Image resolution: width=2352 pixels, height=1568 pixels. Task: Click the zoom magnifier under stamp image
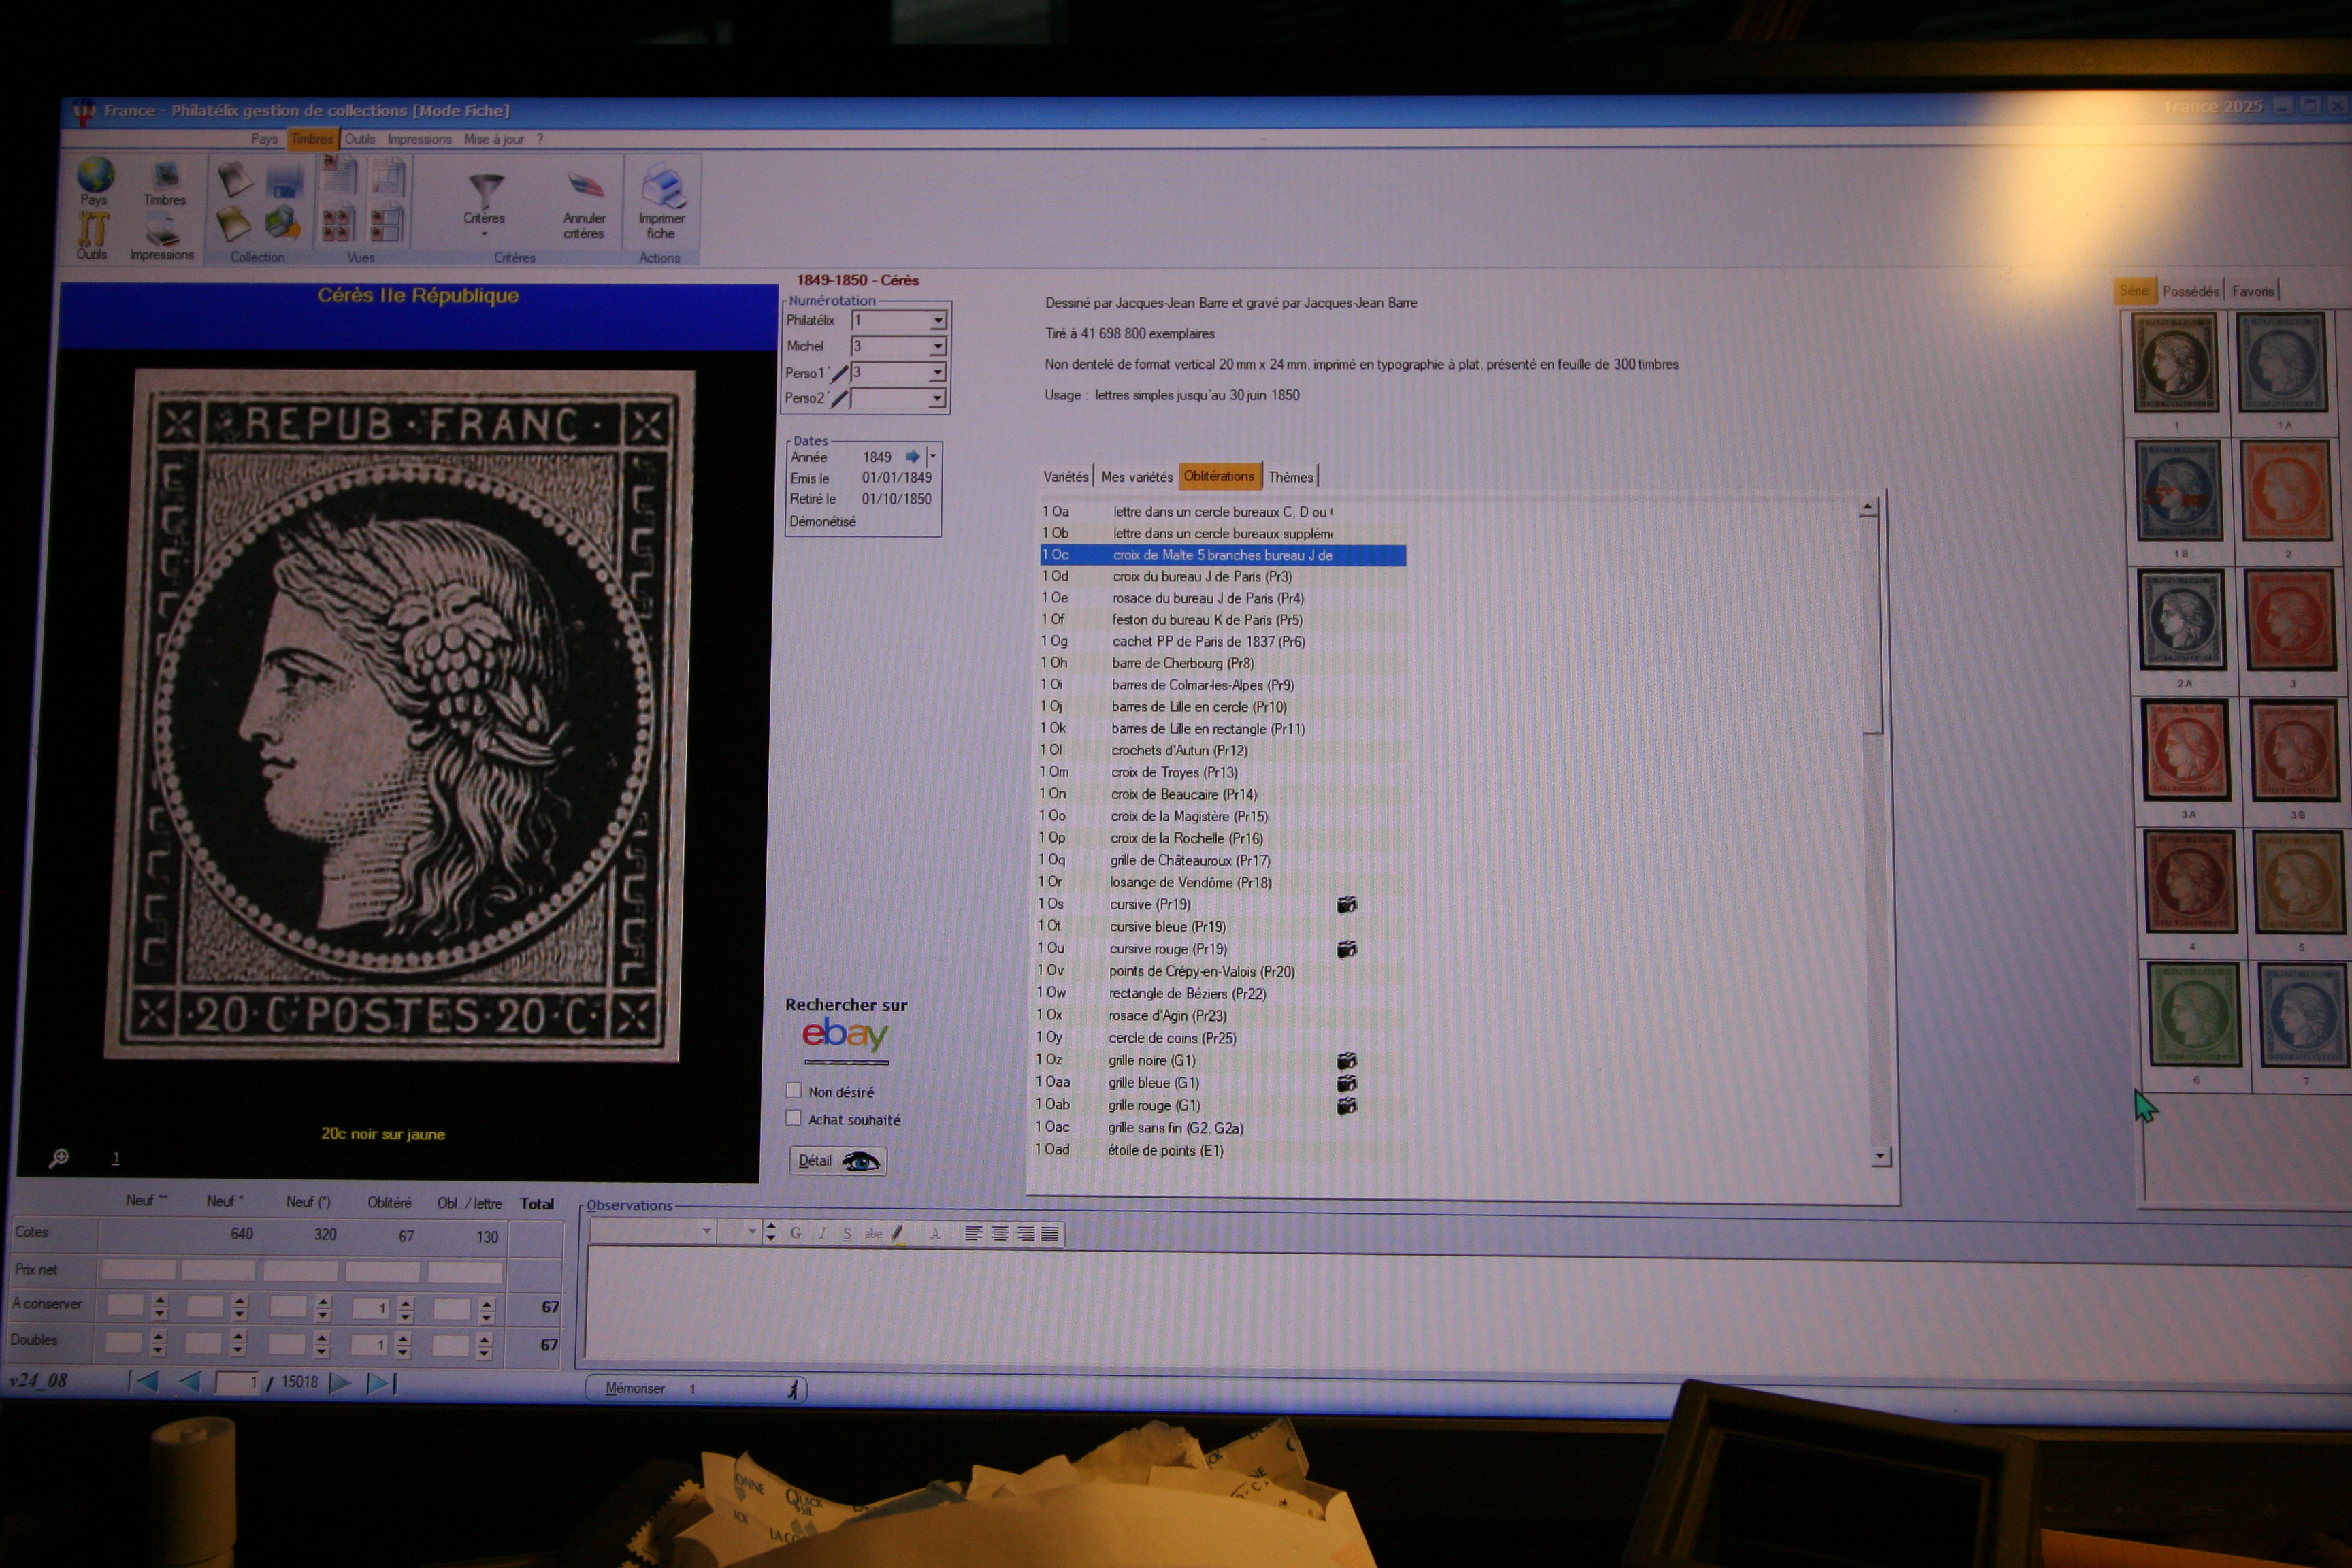59,1158
